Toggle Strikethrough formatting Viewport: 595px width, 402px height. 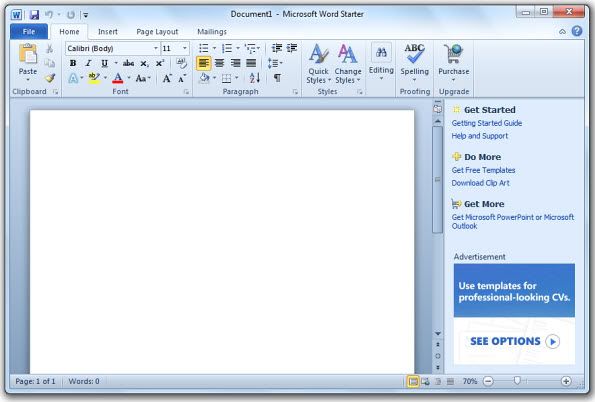pyautogui.click(x=128, y=63)
